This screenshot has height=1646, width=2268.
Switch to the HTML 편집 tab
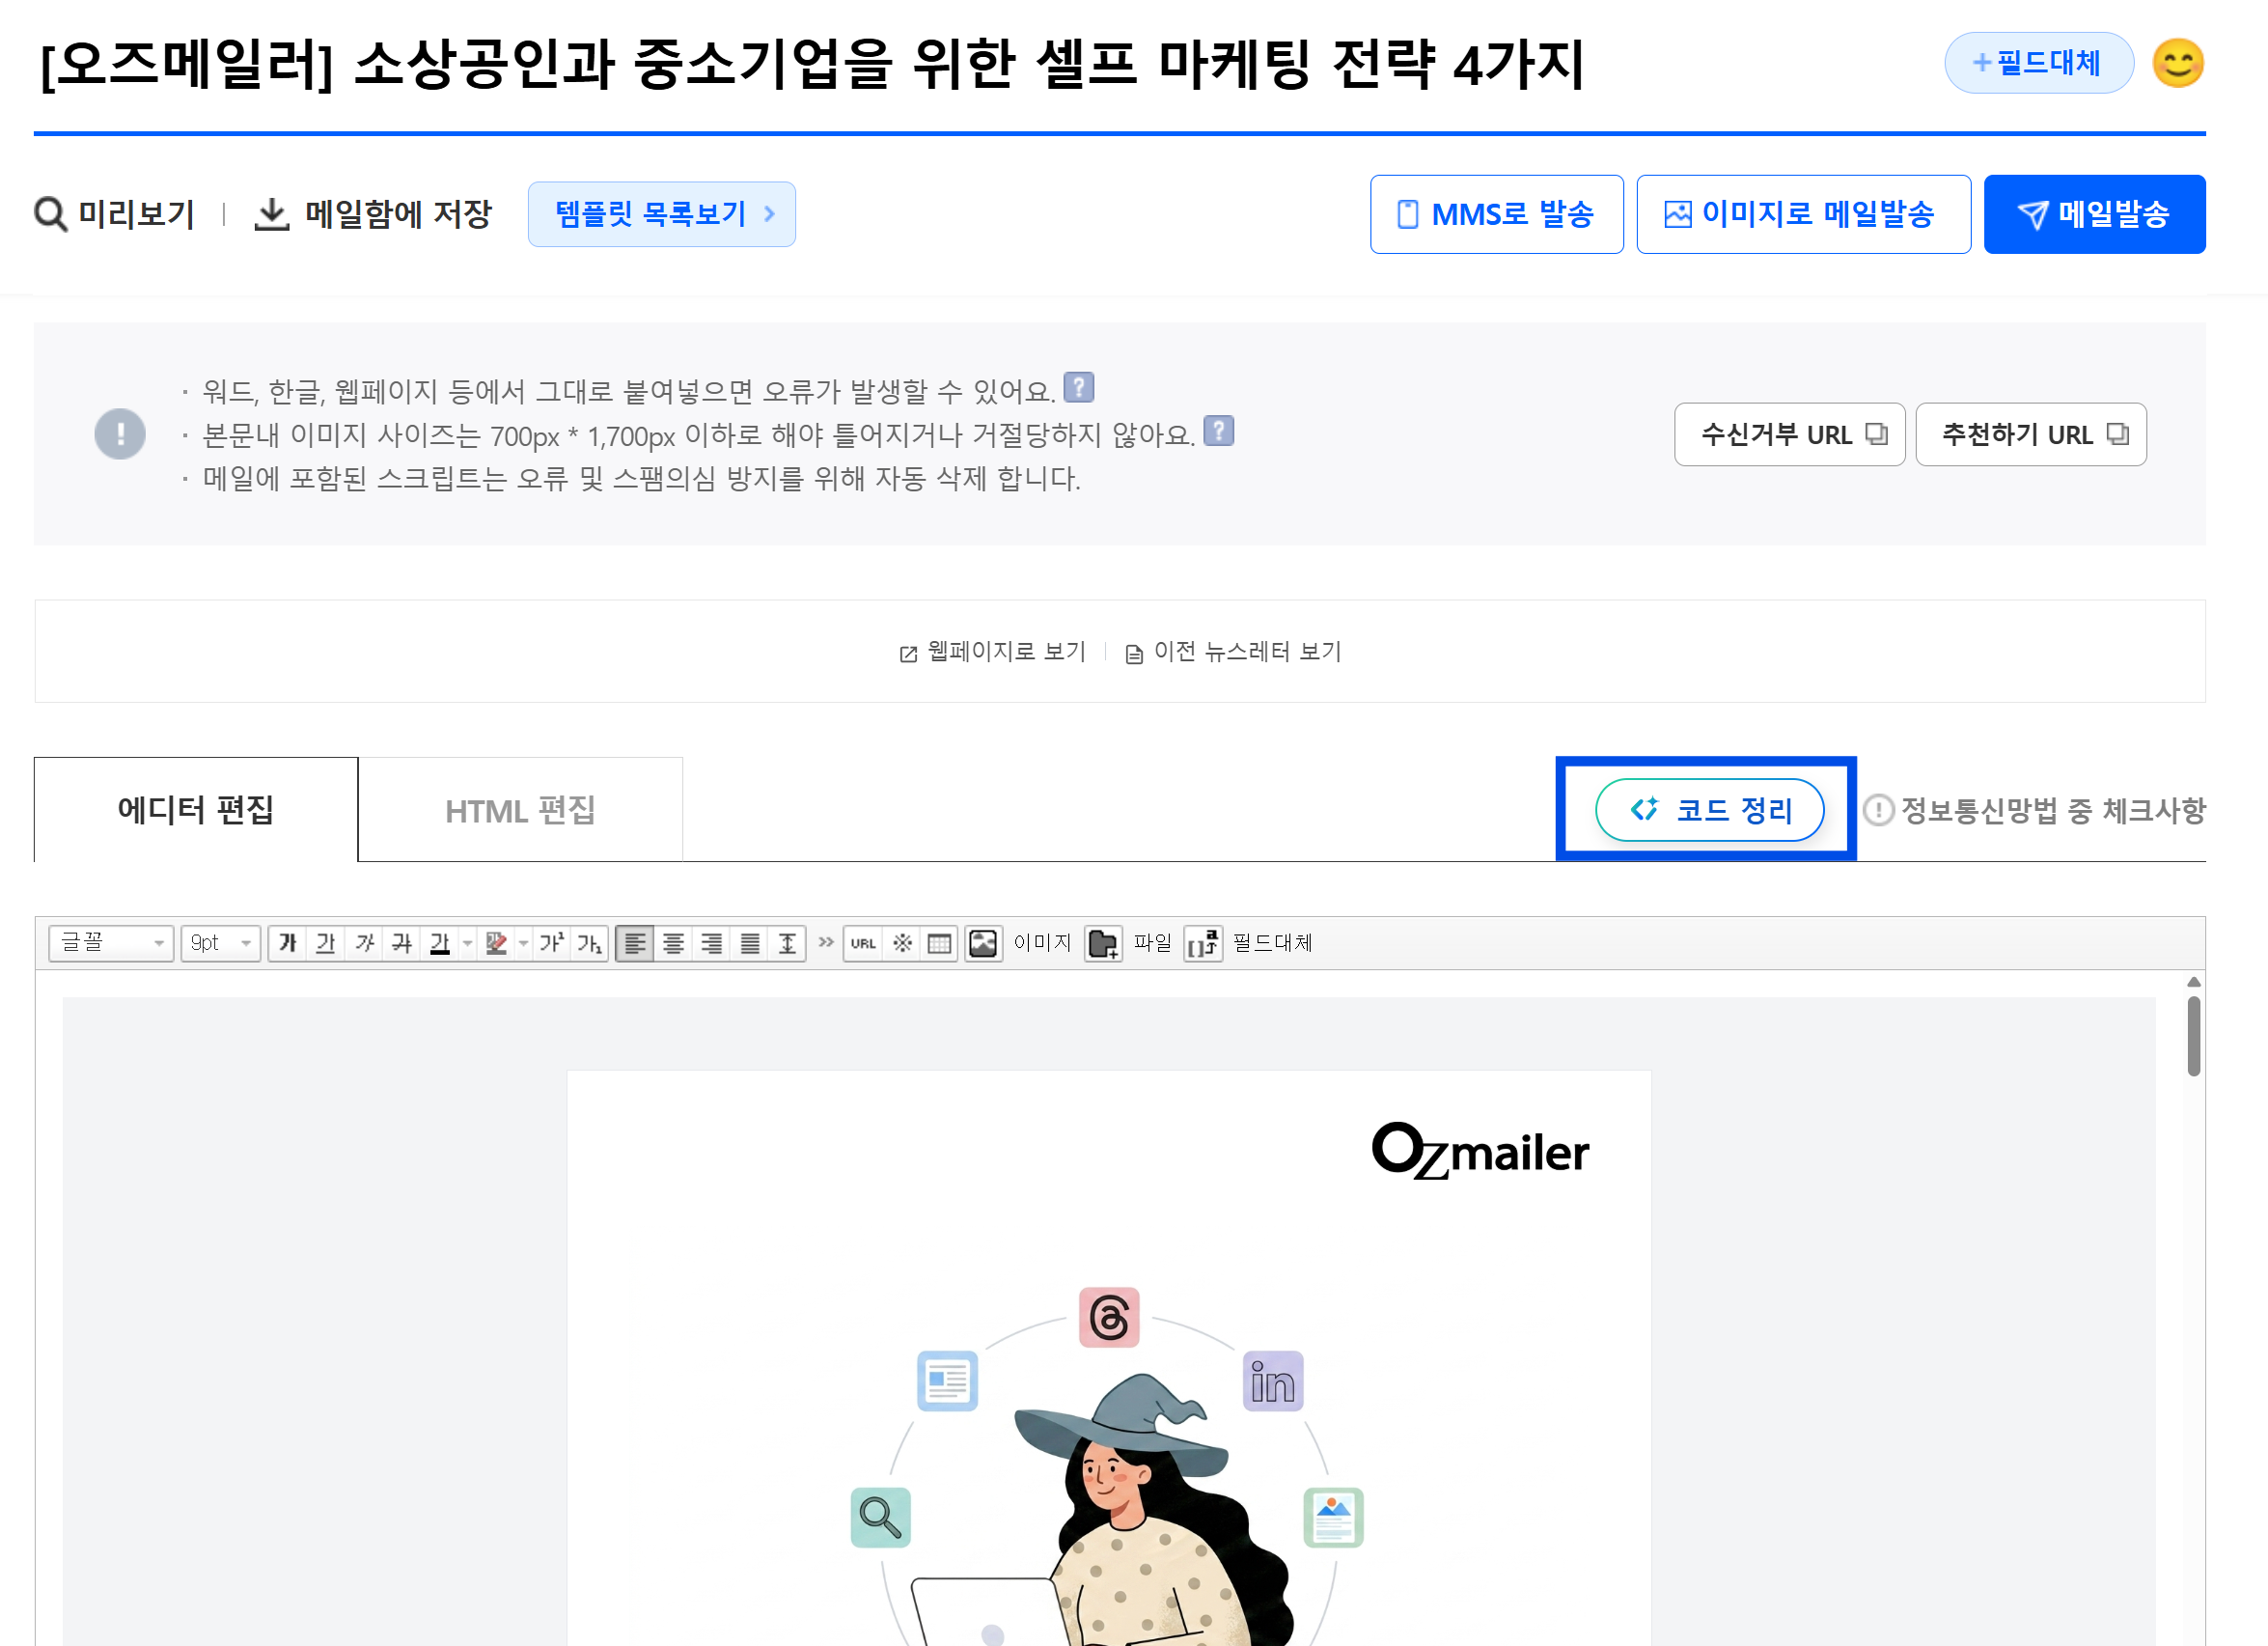(520, 809)
